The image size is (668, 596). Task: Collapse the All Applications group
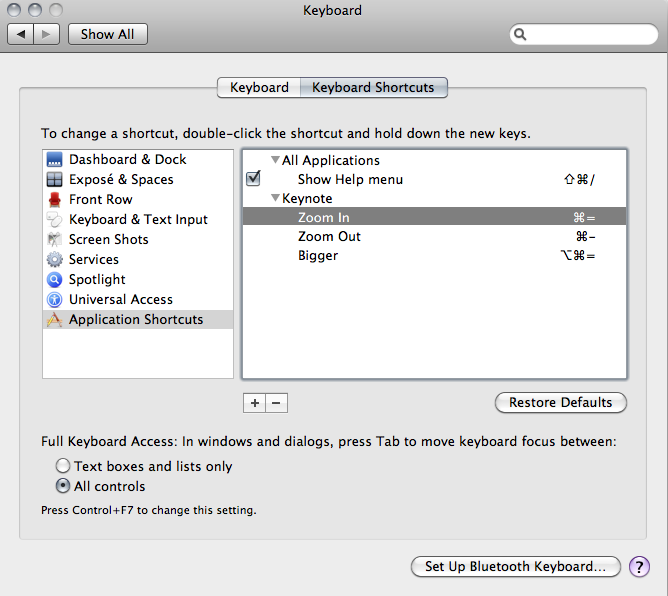tap(275, 160)
